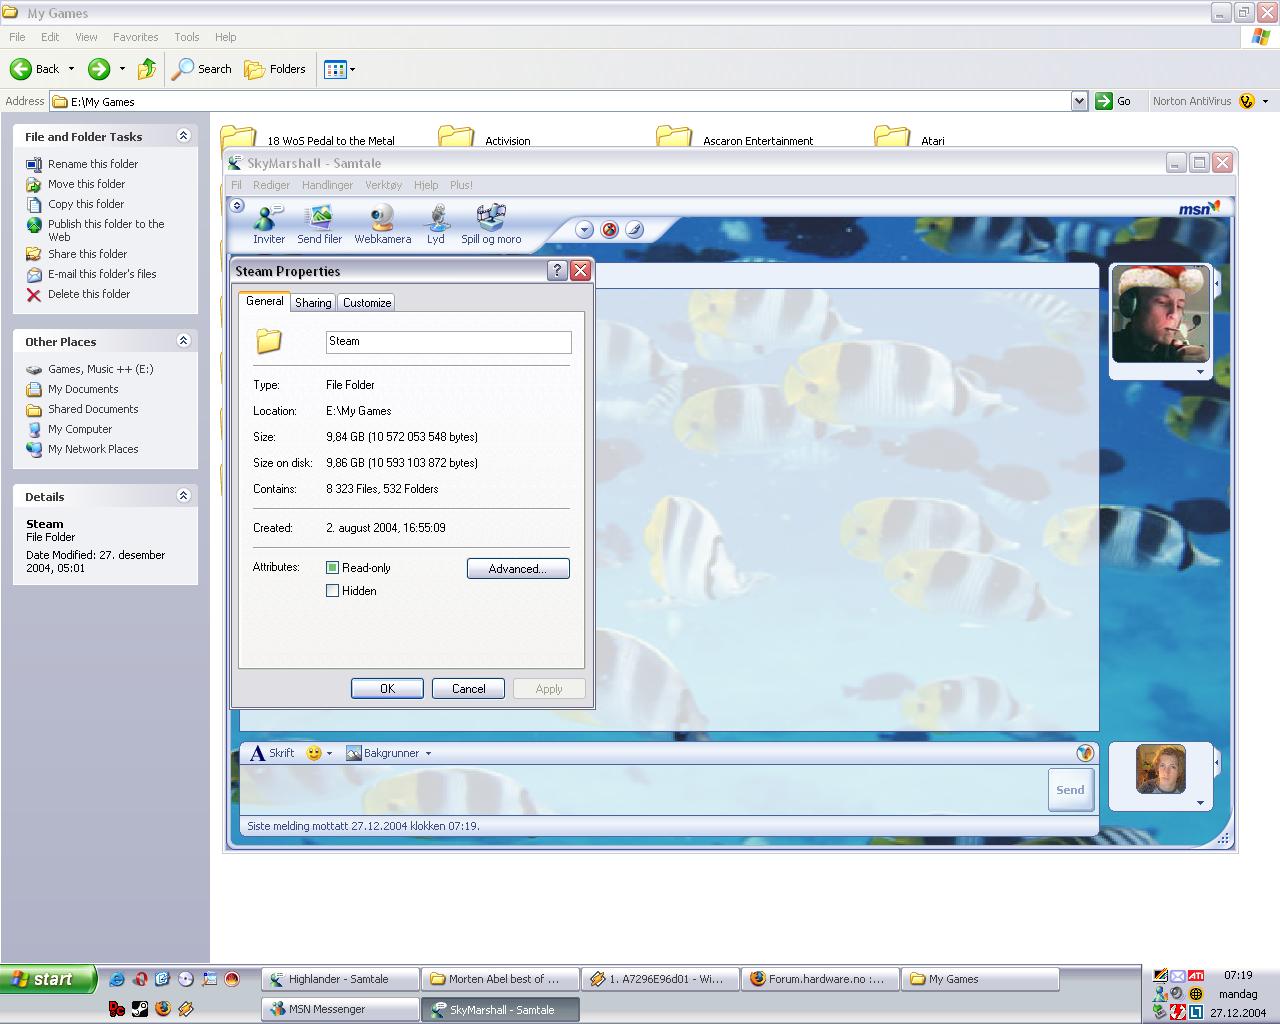Toggle Folders pane in Explorer
The height and width of the screenshot is (1024, 1280).
(275, 69)
